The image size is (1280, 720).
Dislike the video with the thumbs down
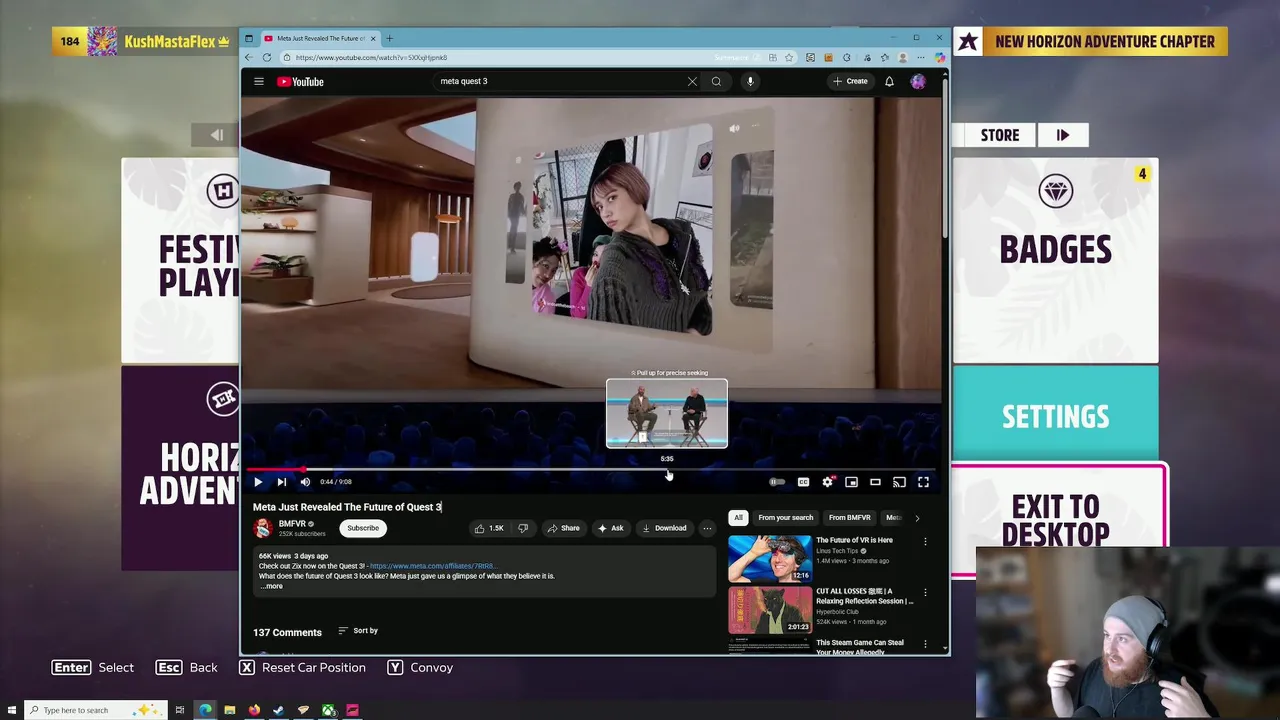coord(523,528)
